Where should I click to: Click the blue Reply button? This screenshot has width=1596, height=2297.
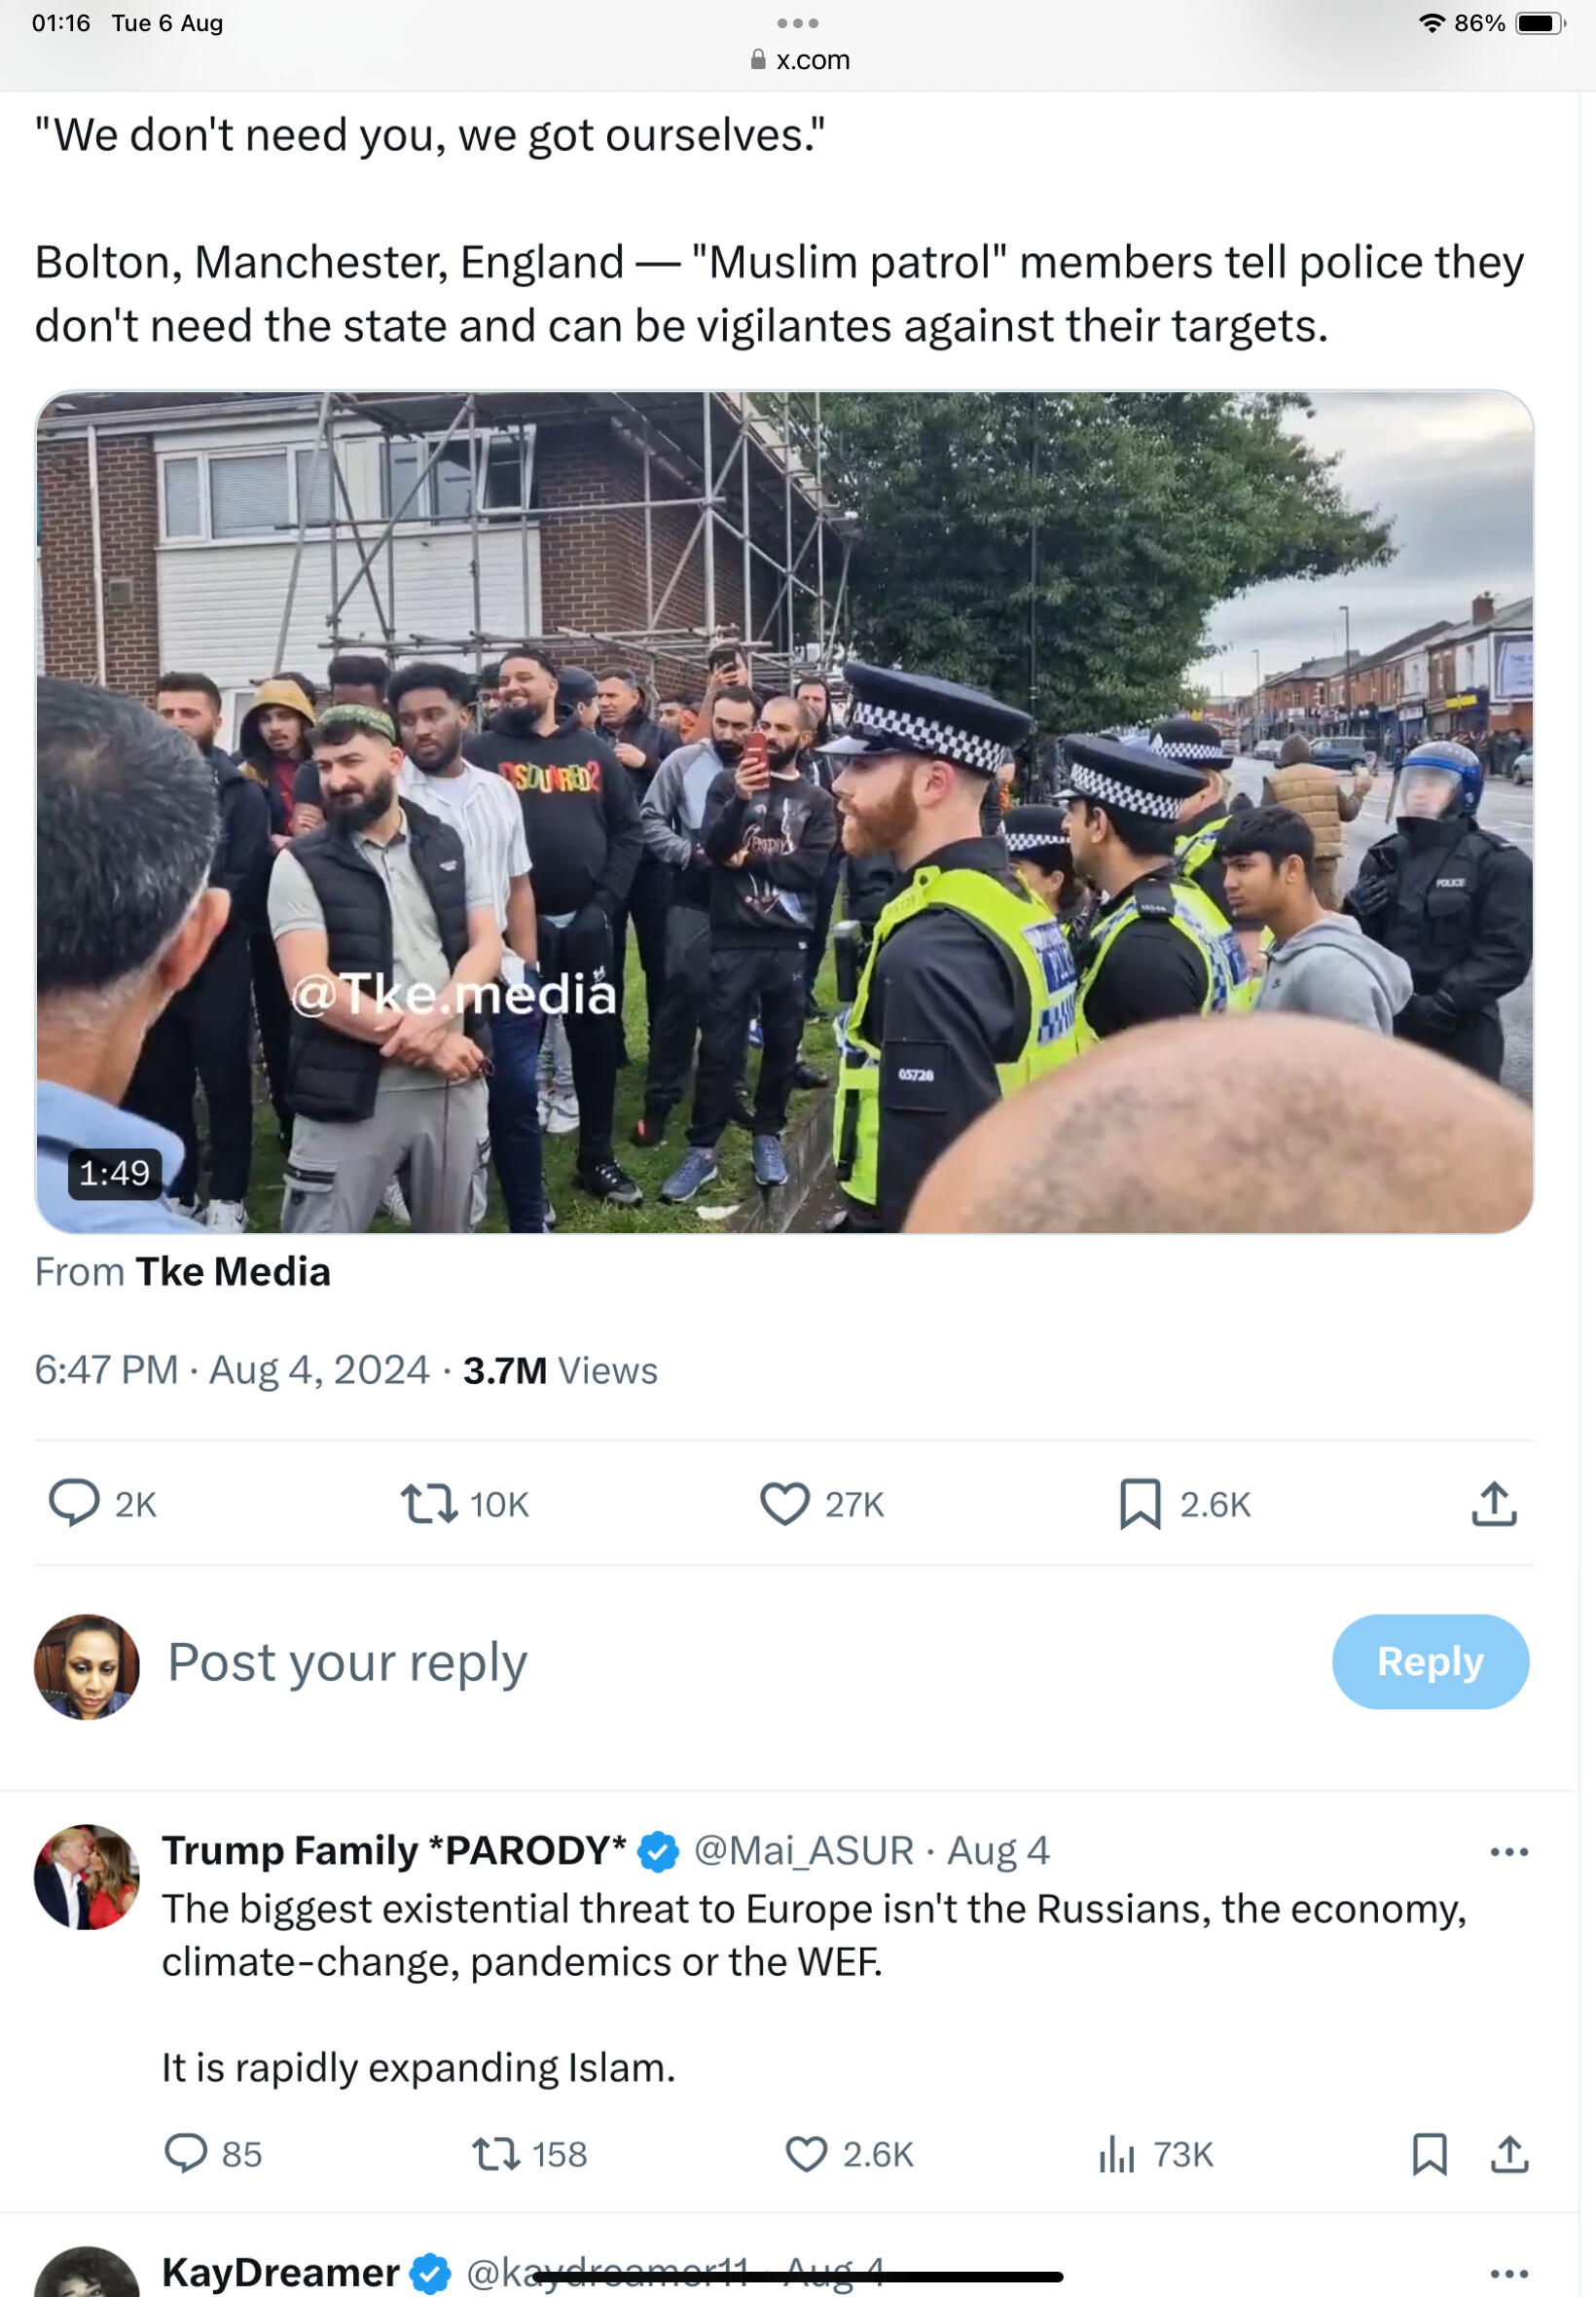click(x=1429, y=1661)
